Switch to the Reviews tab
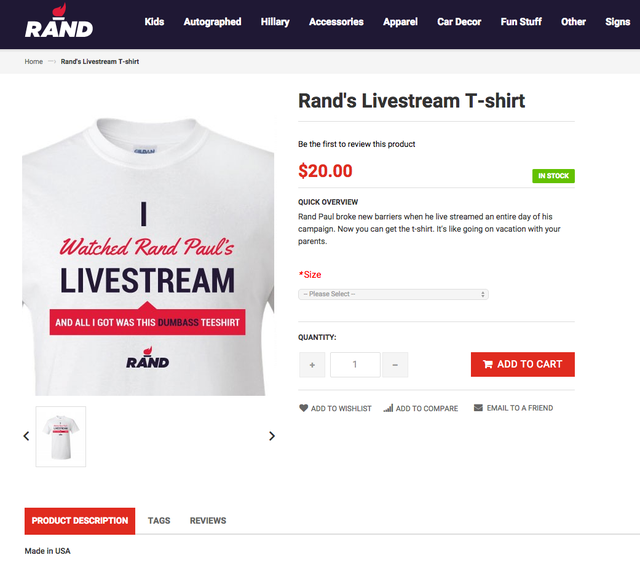The height and width of the screenshot is (579, 640). (x=208, y=521)
